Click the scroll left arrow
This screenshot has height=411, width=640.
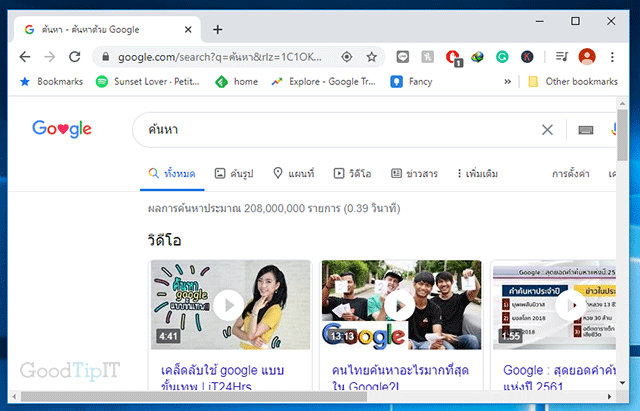point(14,396)
